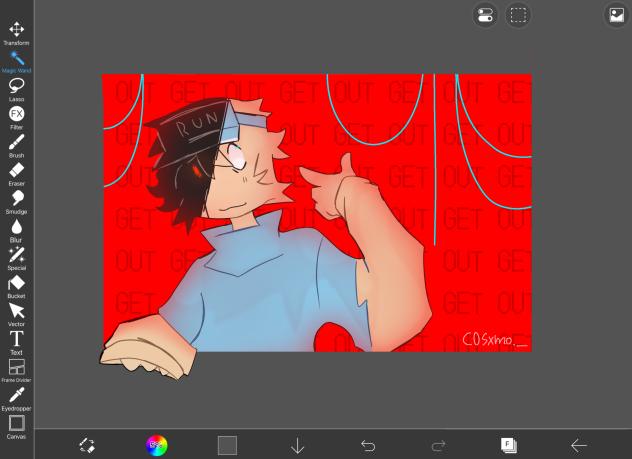Activate the Eraser tool
This screenshot has width=632, height=459.
pos(17,174)
